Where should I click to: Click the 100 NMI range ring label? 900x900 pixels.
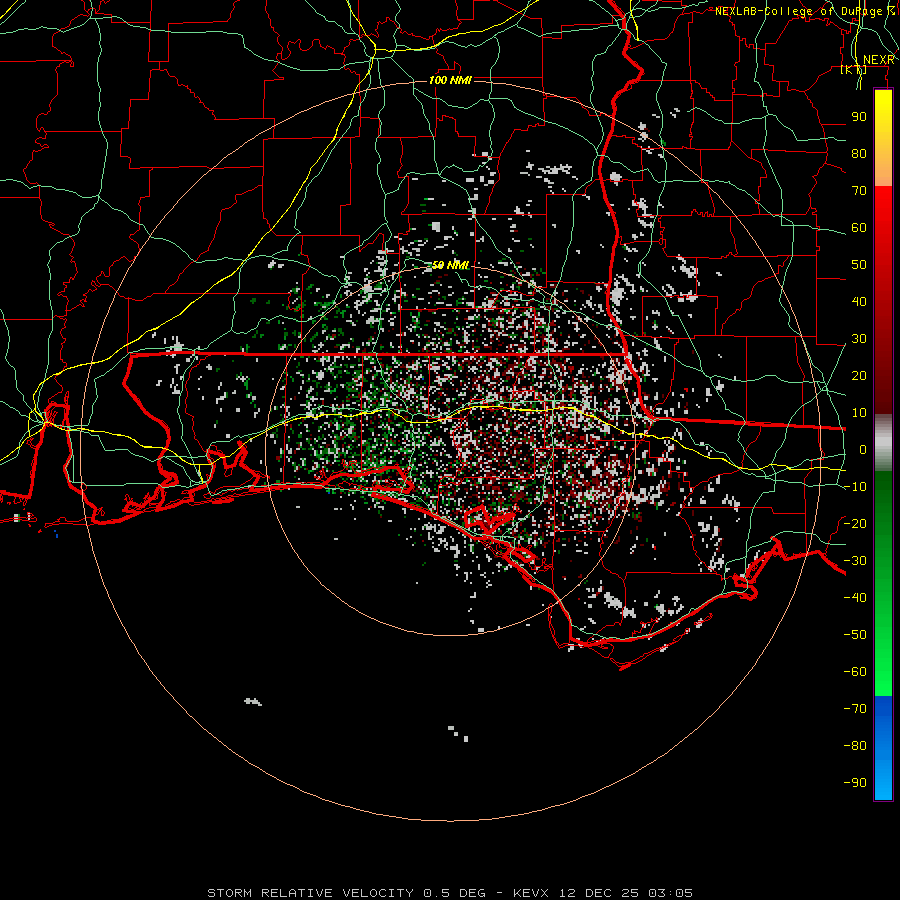[450, 80]
